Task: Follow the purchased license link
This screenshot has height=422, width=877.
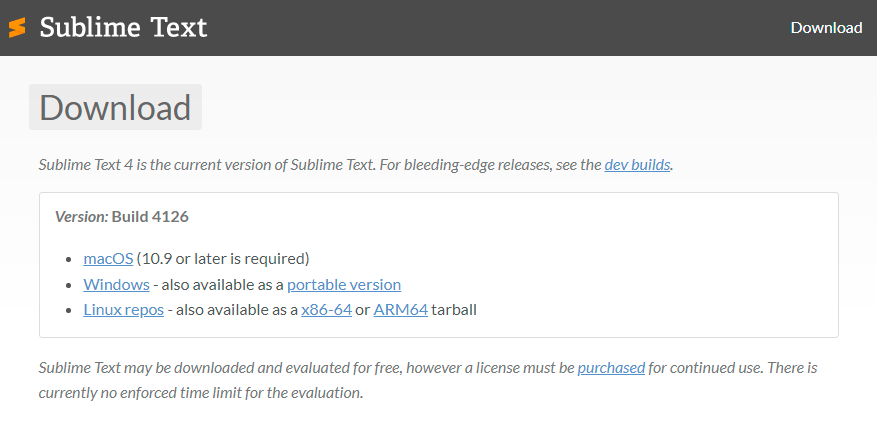Action: tap(611, 367)
